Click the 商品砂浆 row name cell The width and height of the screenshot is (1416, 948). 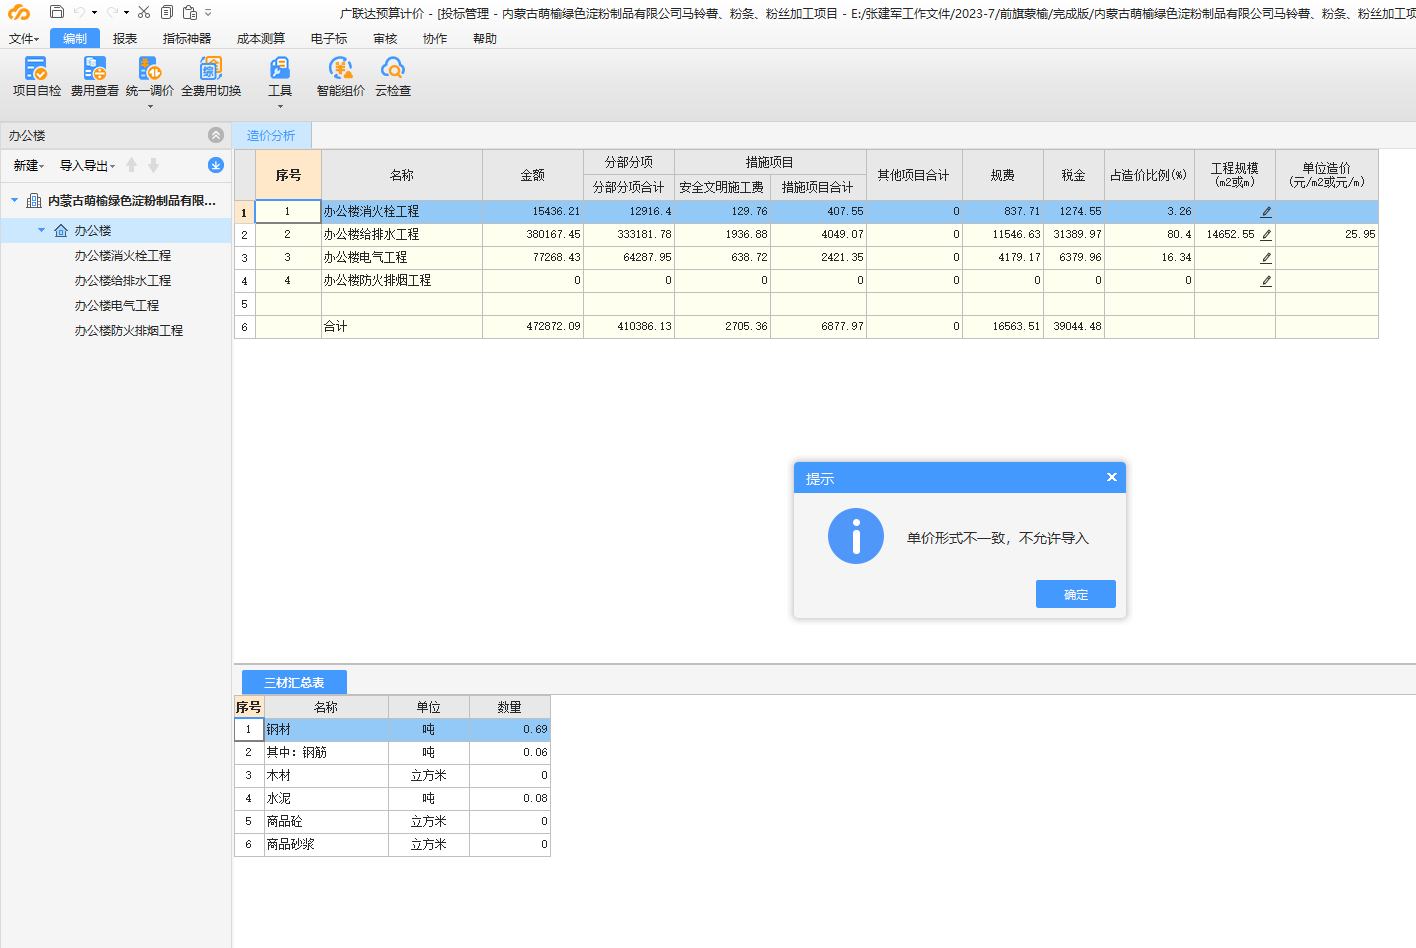click(x=326, y=844)
